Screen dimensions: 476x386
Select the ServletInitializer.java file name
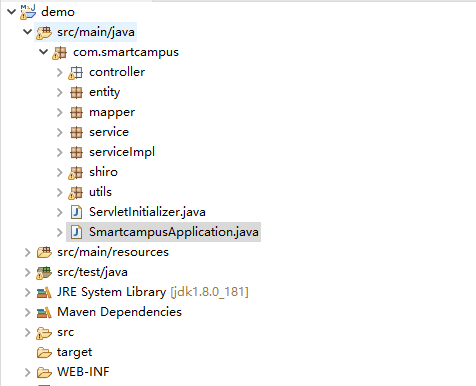pyautogui.click(x=147, y=212)
